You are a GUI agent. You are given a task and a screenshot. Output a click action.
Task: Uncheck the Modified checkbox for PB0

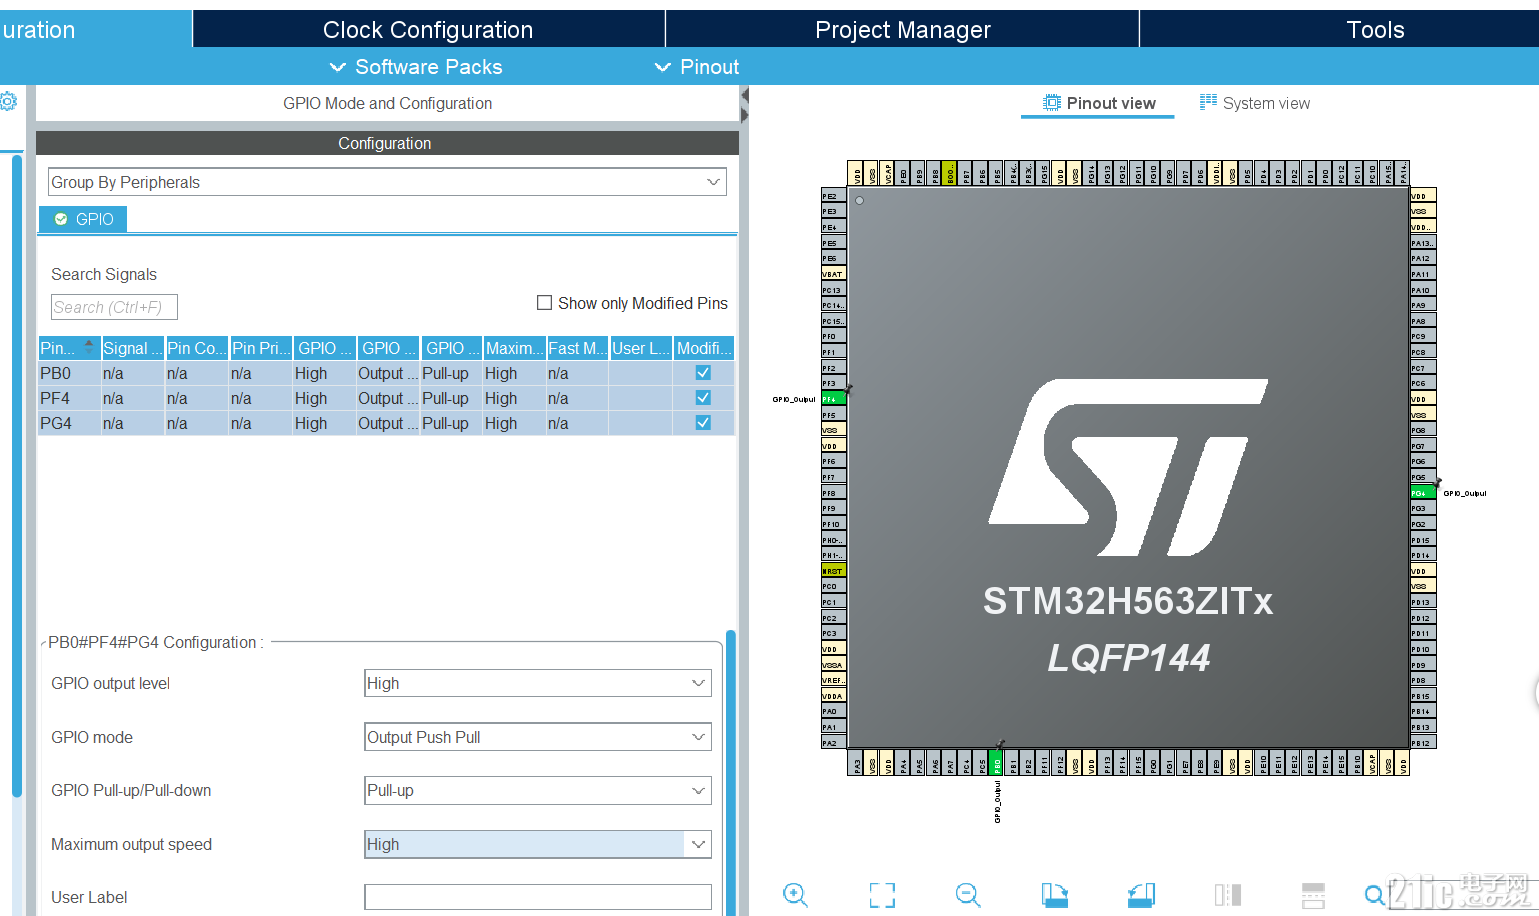point(702,372)
